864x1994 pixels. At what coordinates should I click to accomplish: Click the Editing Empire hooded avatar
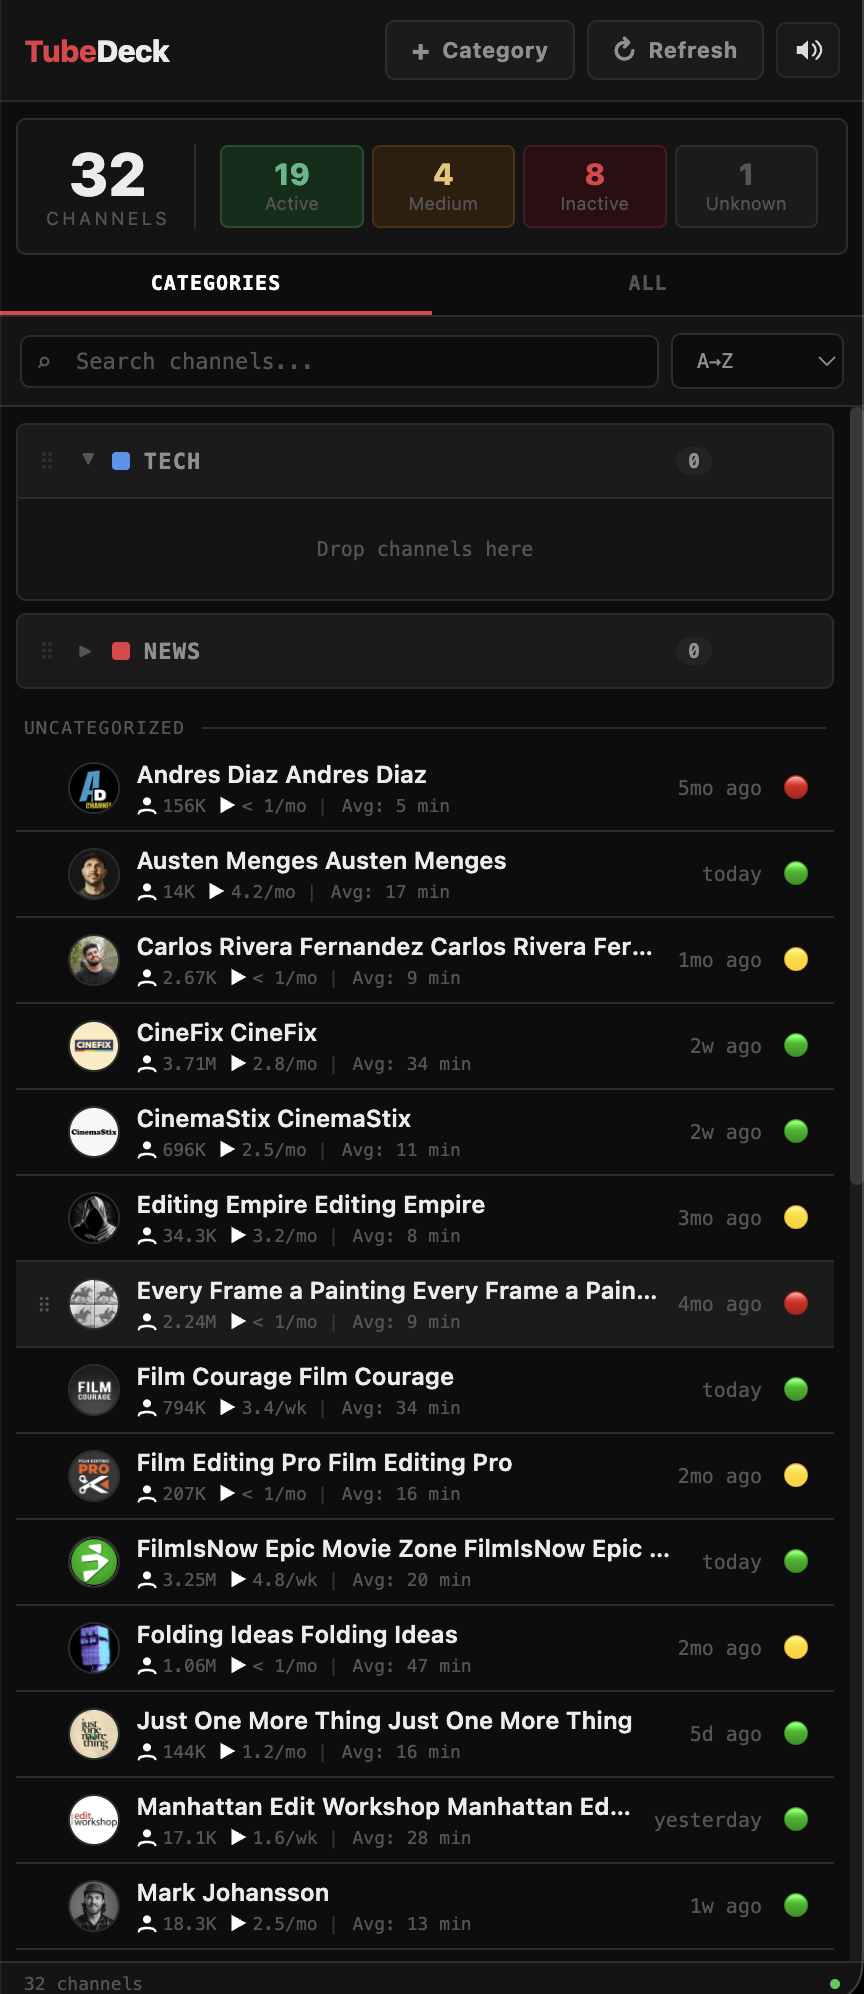(94, 1218)
